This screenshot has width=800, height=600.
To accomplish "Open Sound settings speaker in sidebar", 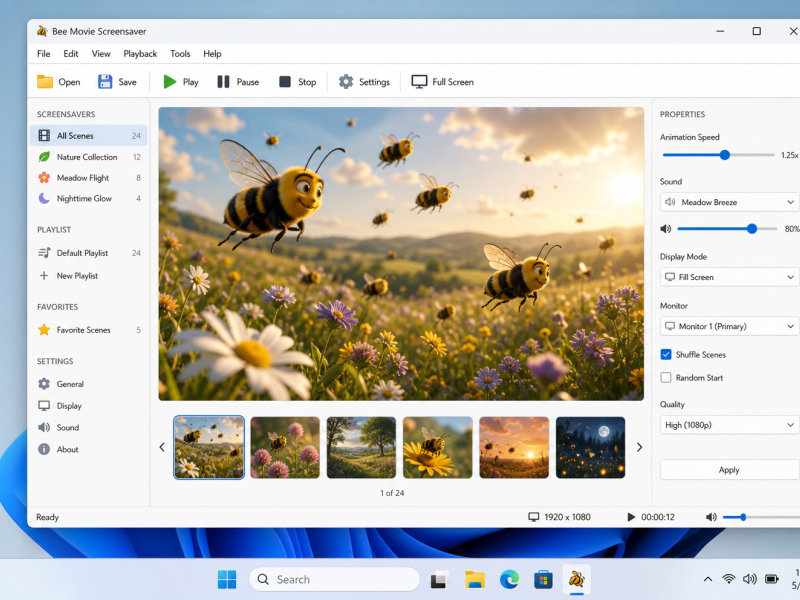I will point(44,428).
